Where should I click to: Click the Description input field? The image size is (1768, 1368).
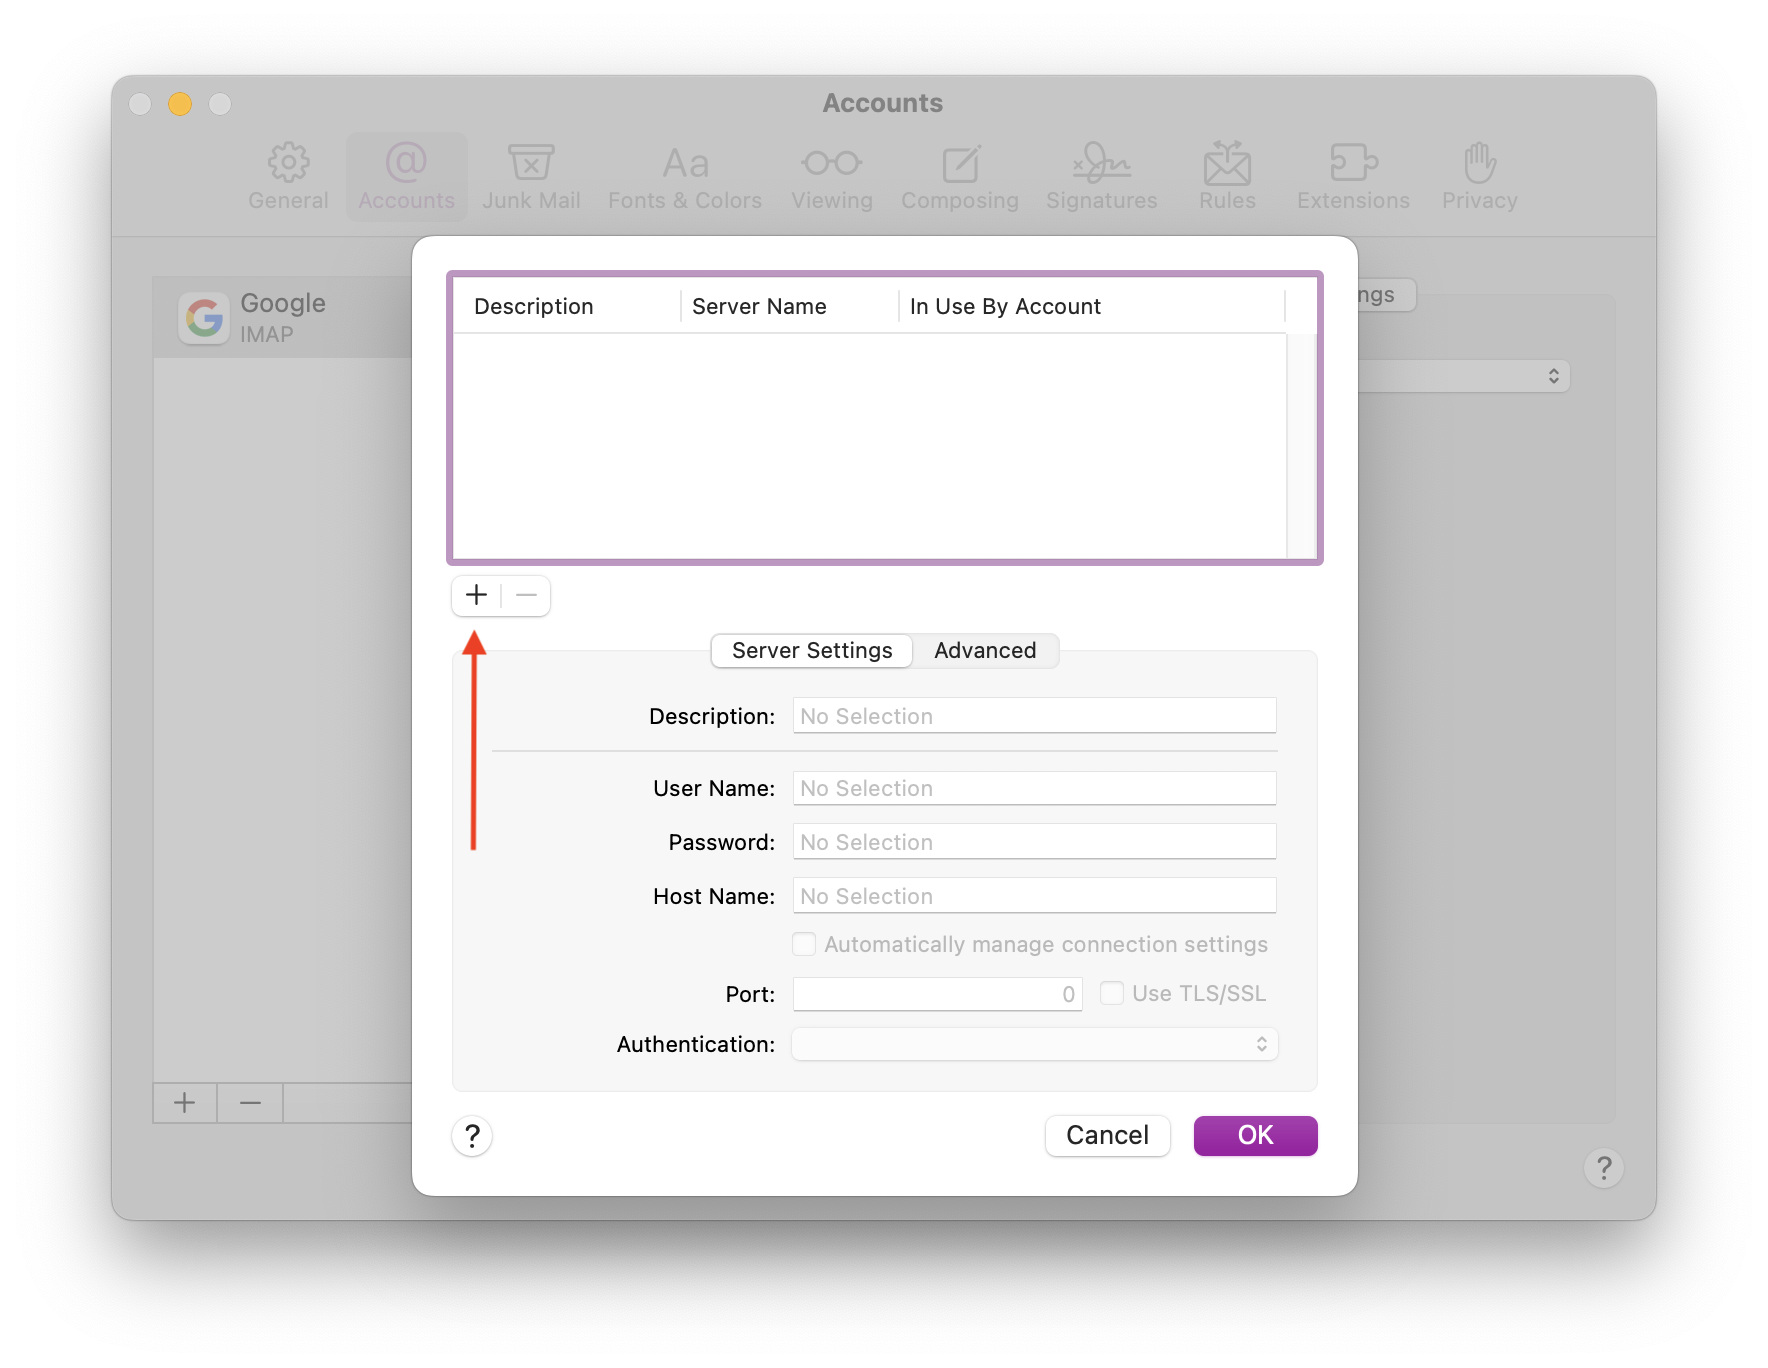pyautogui.click(x=1035, y=716)
